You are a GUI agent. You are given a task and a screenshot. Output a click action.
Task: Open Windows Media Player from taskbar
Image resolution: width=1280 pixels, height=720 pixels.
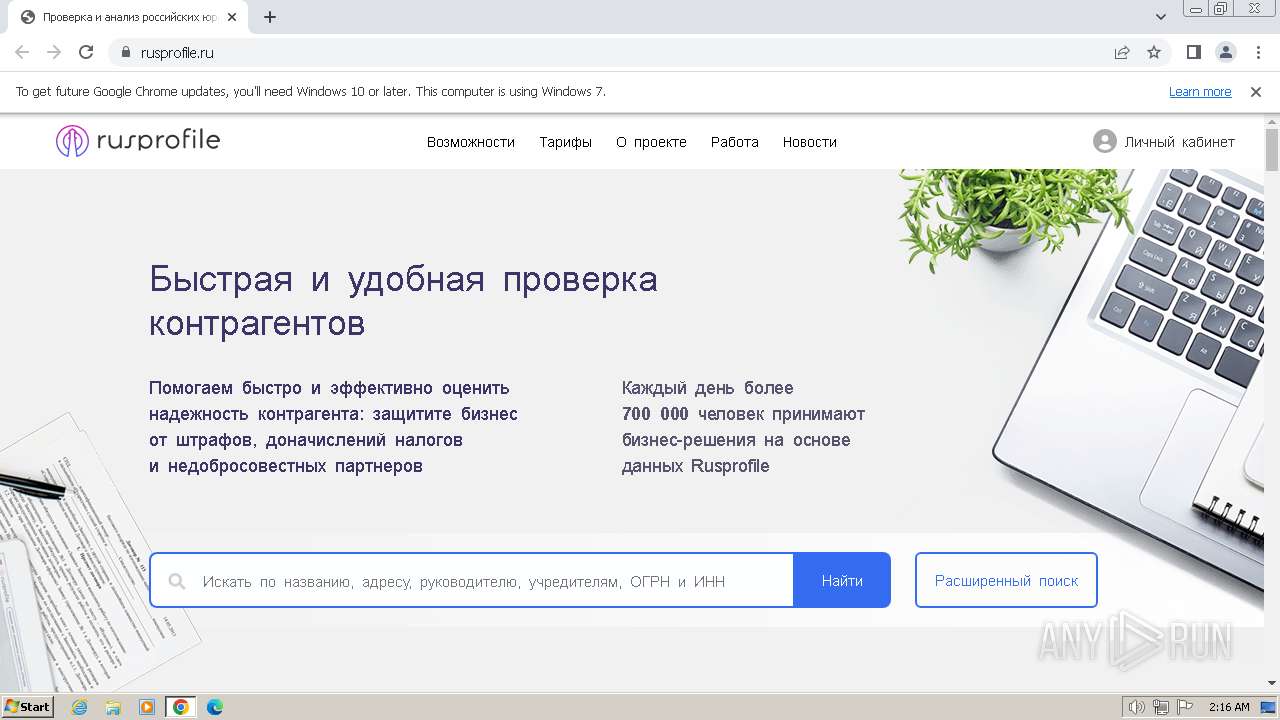pyautogui.click(x=147, y=707)
